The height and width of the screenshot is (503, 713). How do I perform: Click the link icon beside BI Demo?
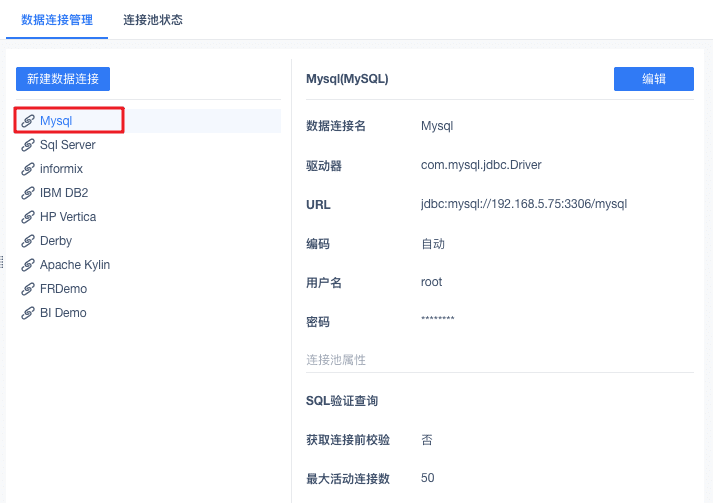tap(28, 313)
